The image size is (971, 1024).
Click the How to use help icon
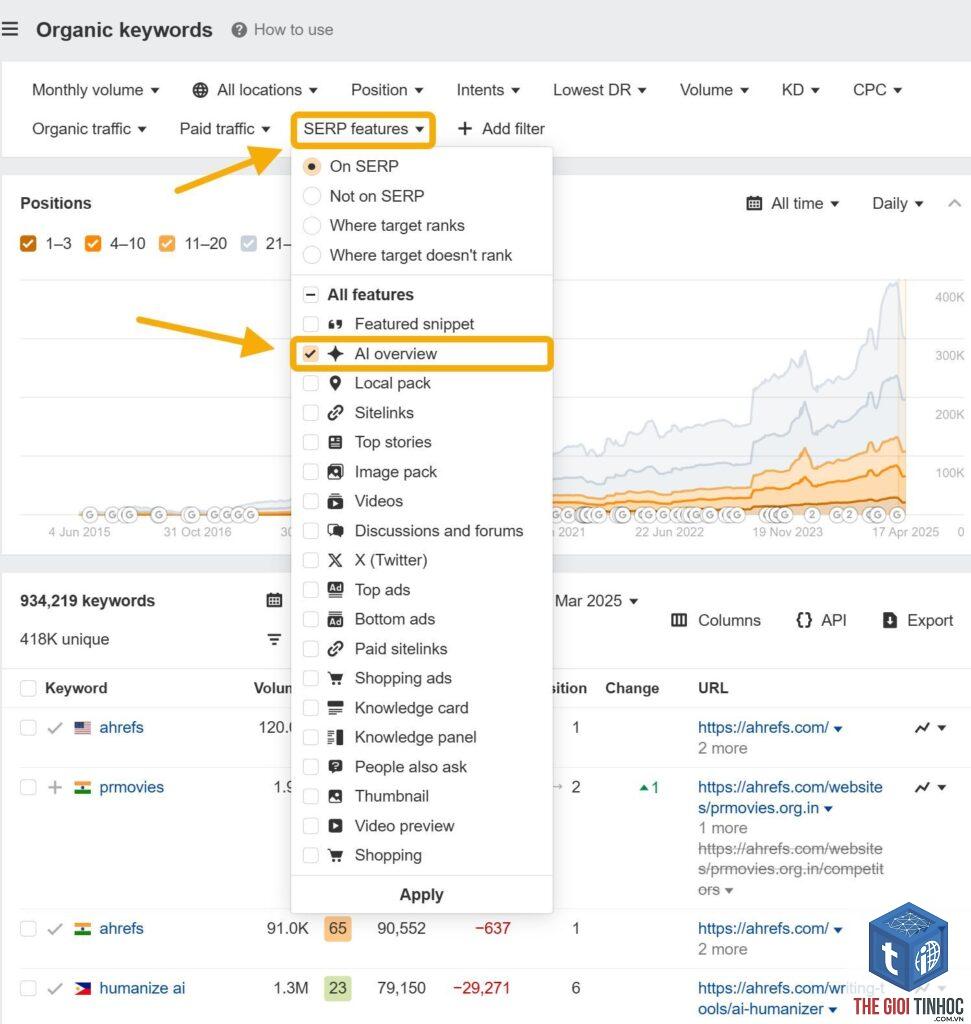[x=239, y=30]
